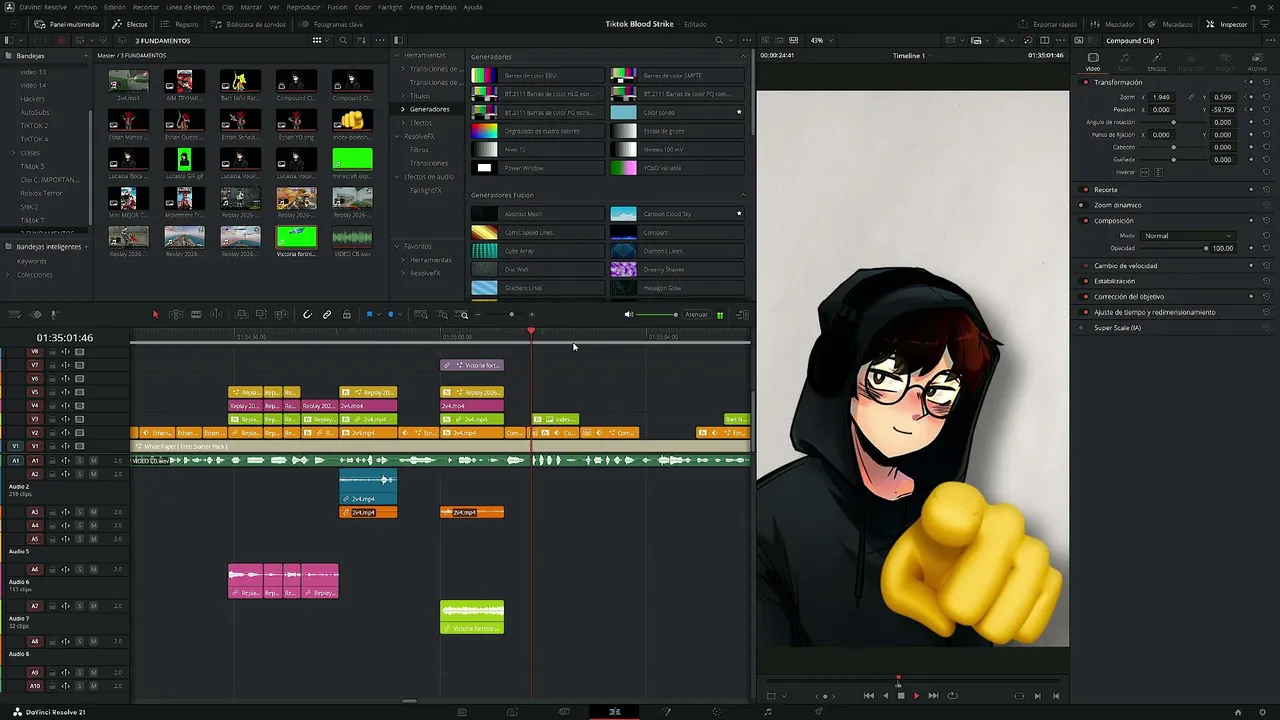Reset Transformación parameters
The image size is (1280, 720).
click(1266, 82)
